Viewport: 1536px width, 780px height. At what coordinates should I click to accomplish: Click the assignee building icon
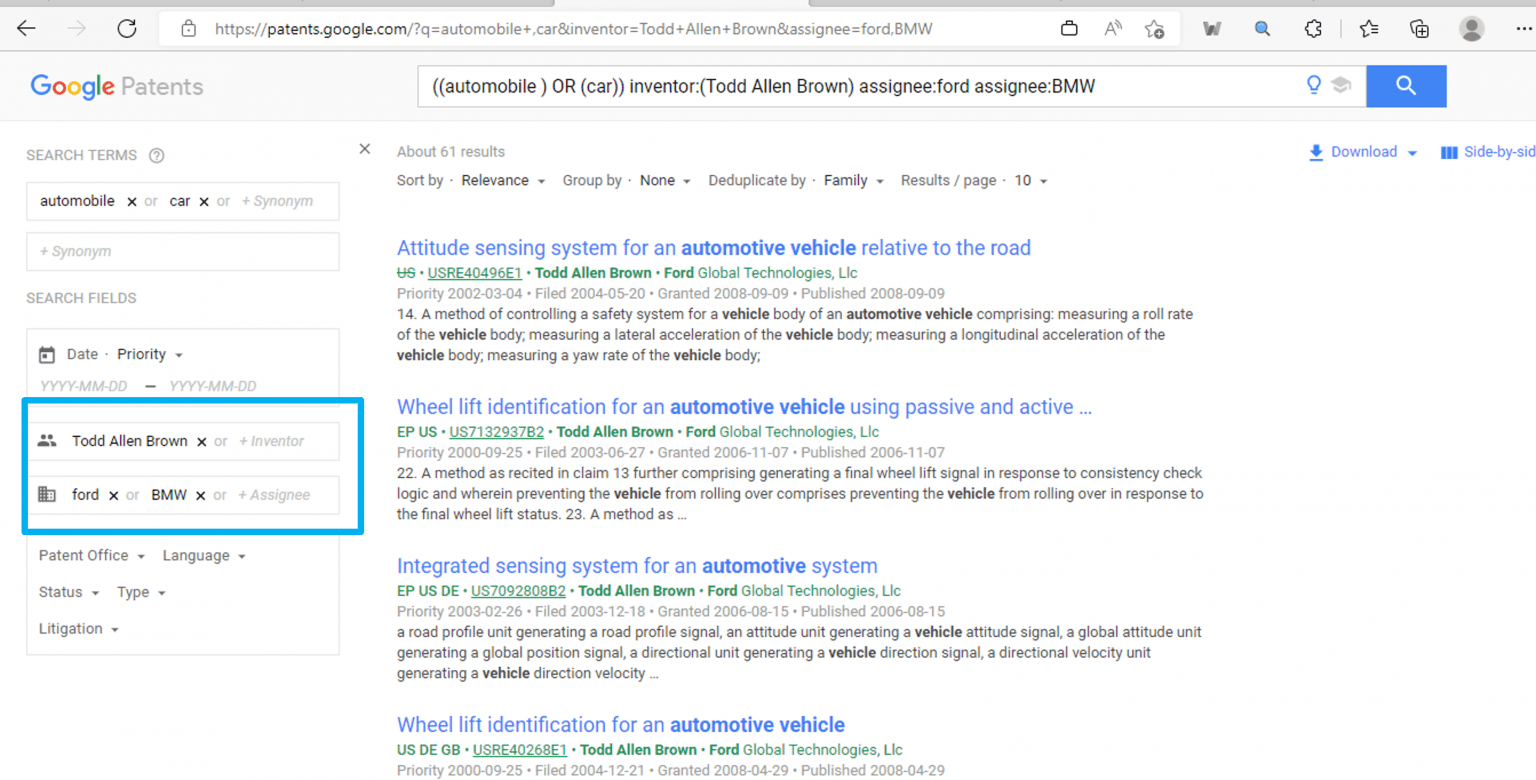click(x=47, y=494)
